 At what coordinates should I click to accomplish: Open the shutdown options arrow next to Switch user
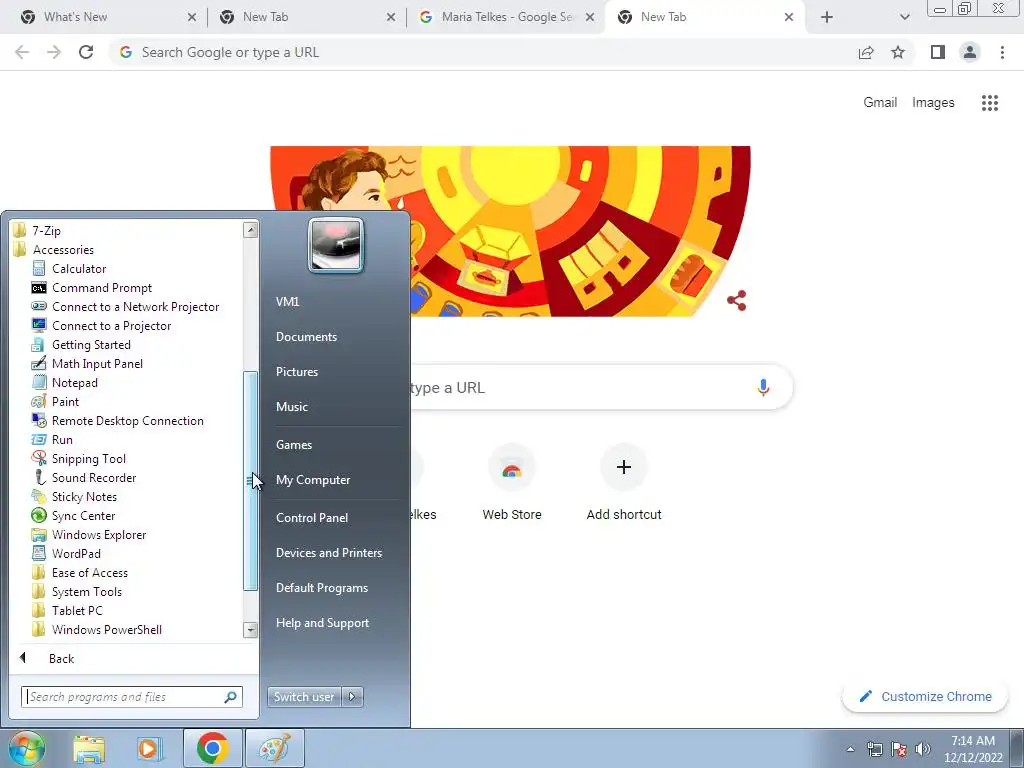[352, 697]
